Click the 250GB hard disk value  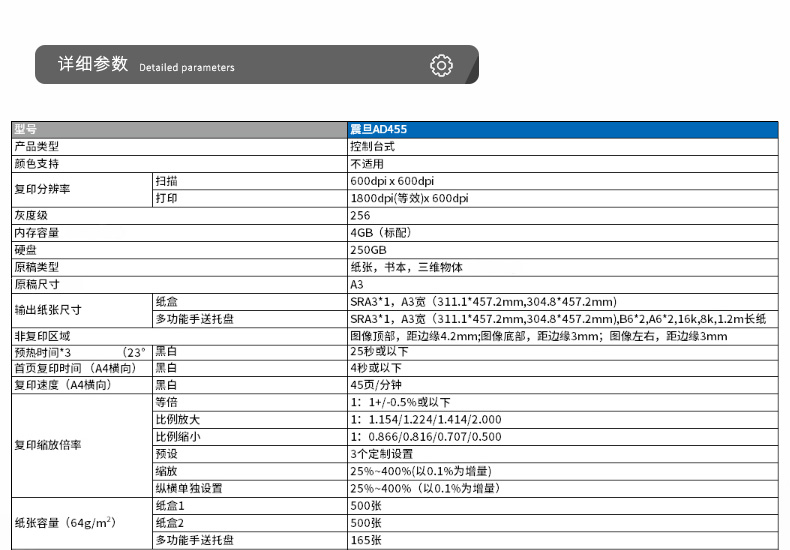(x=368, y=250)
